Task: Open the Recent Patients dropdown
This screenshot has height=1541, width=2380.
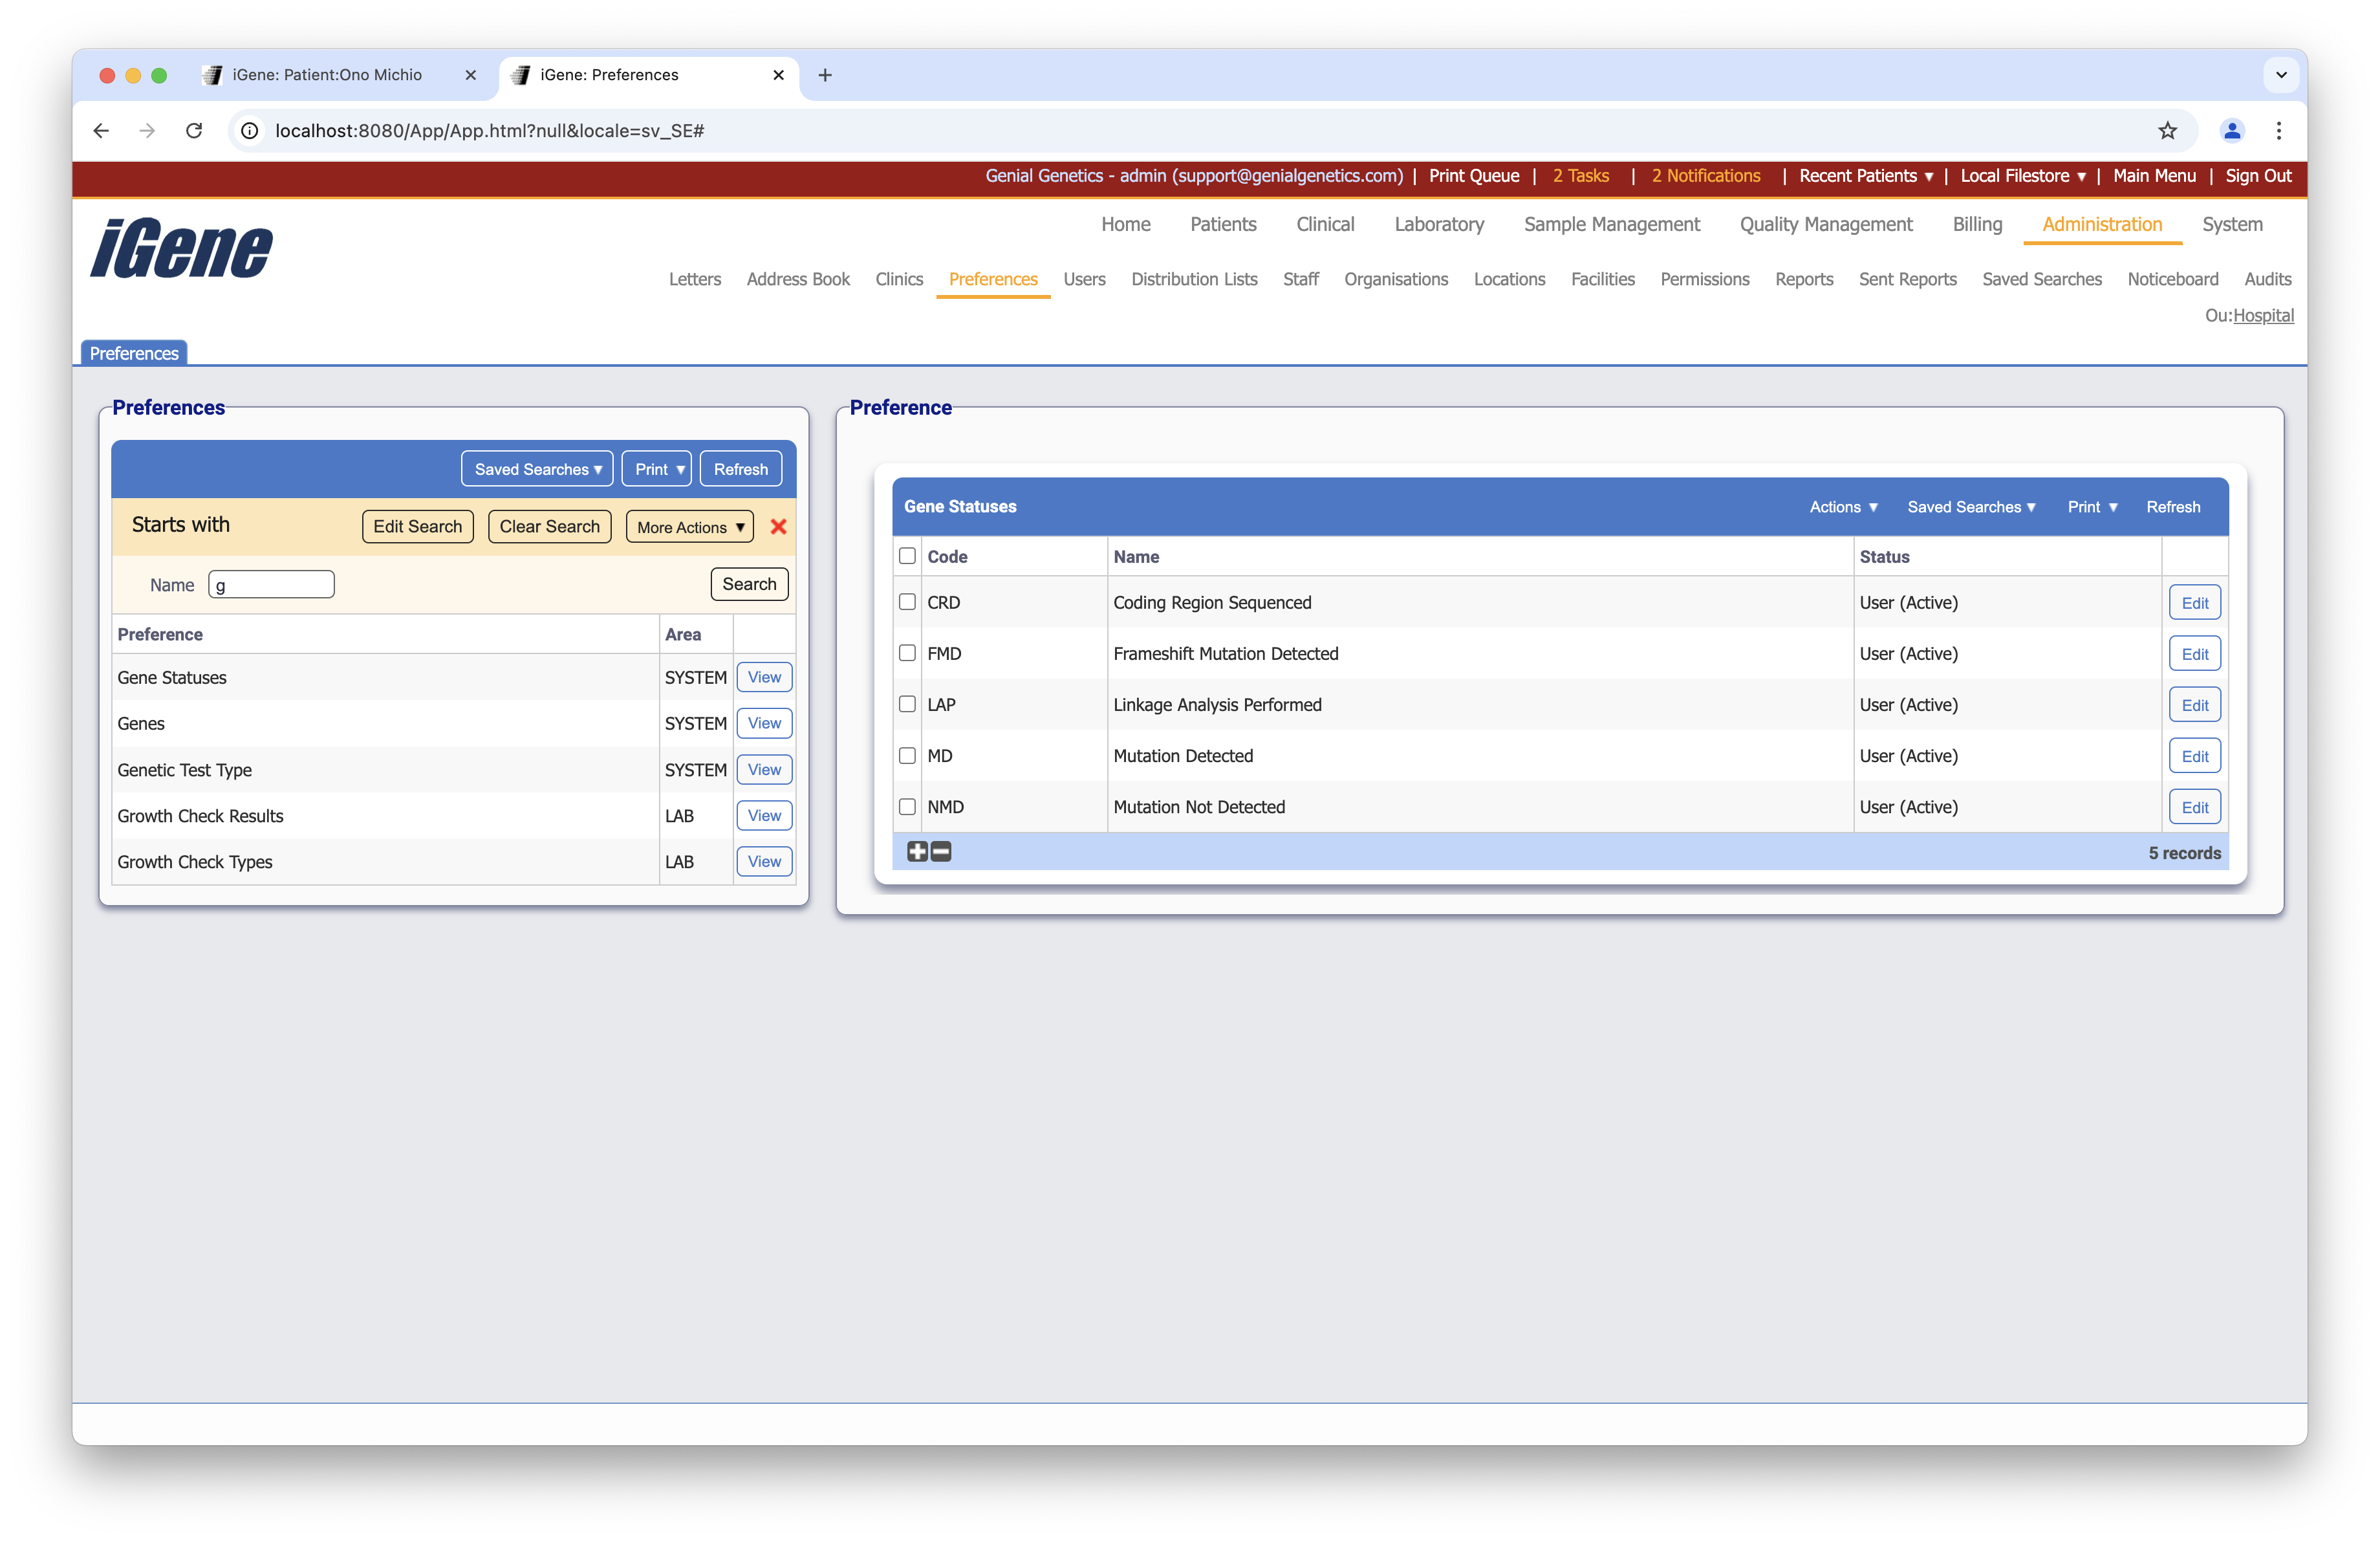Action: 1865,176
